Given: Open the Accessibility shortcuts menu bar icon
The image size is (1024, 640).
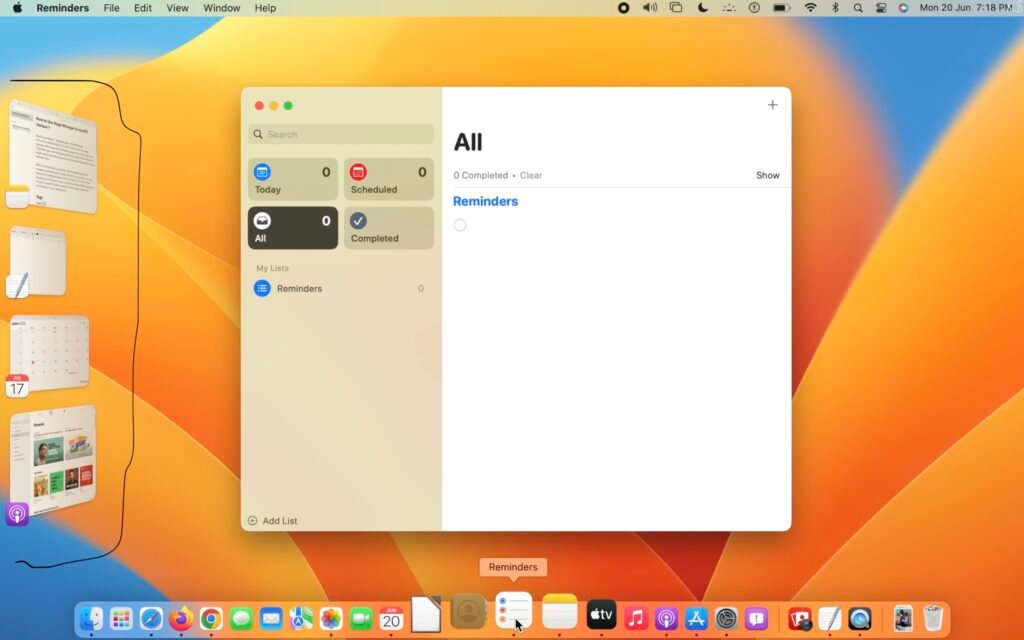Looking at the screenshot, I should point(754,8).
